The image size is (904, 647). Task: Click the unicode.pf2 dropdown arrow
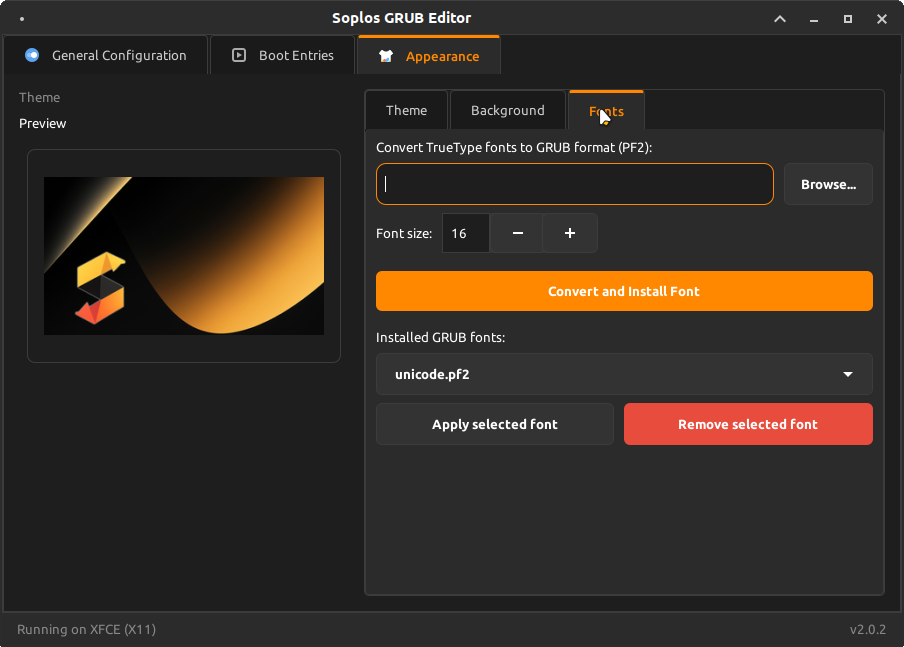click(x=848, y=374)
